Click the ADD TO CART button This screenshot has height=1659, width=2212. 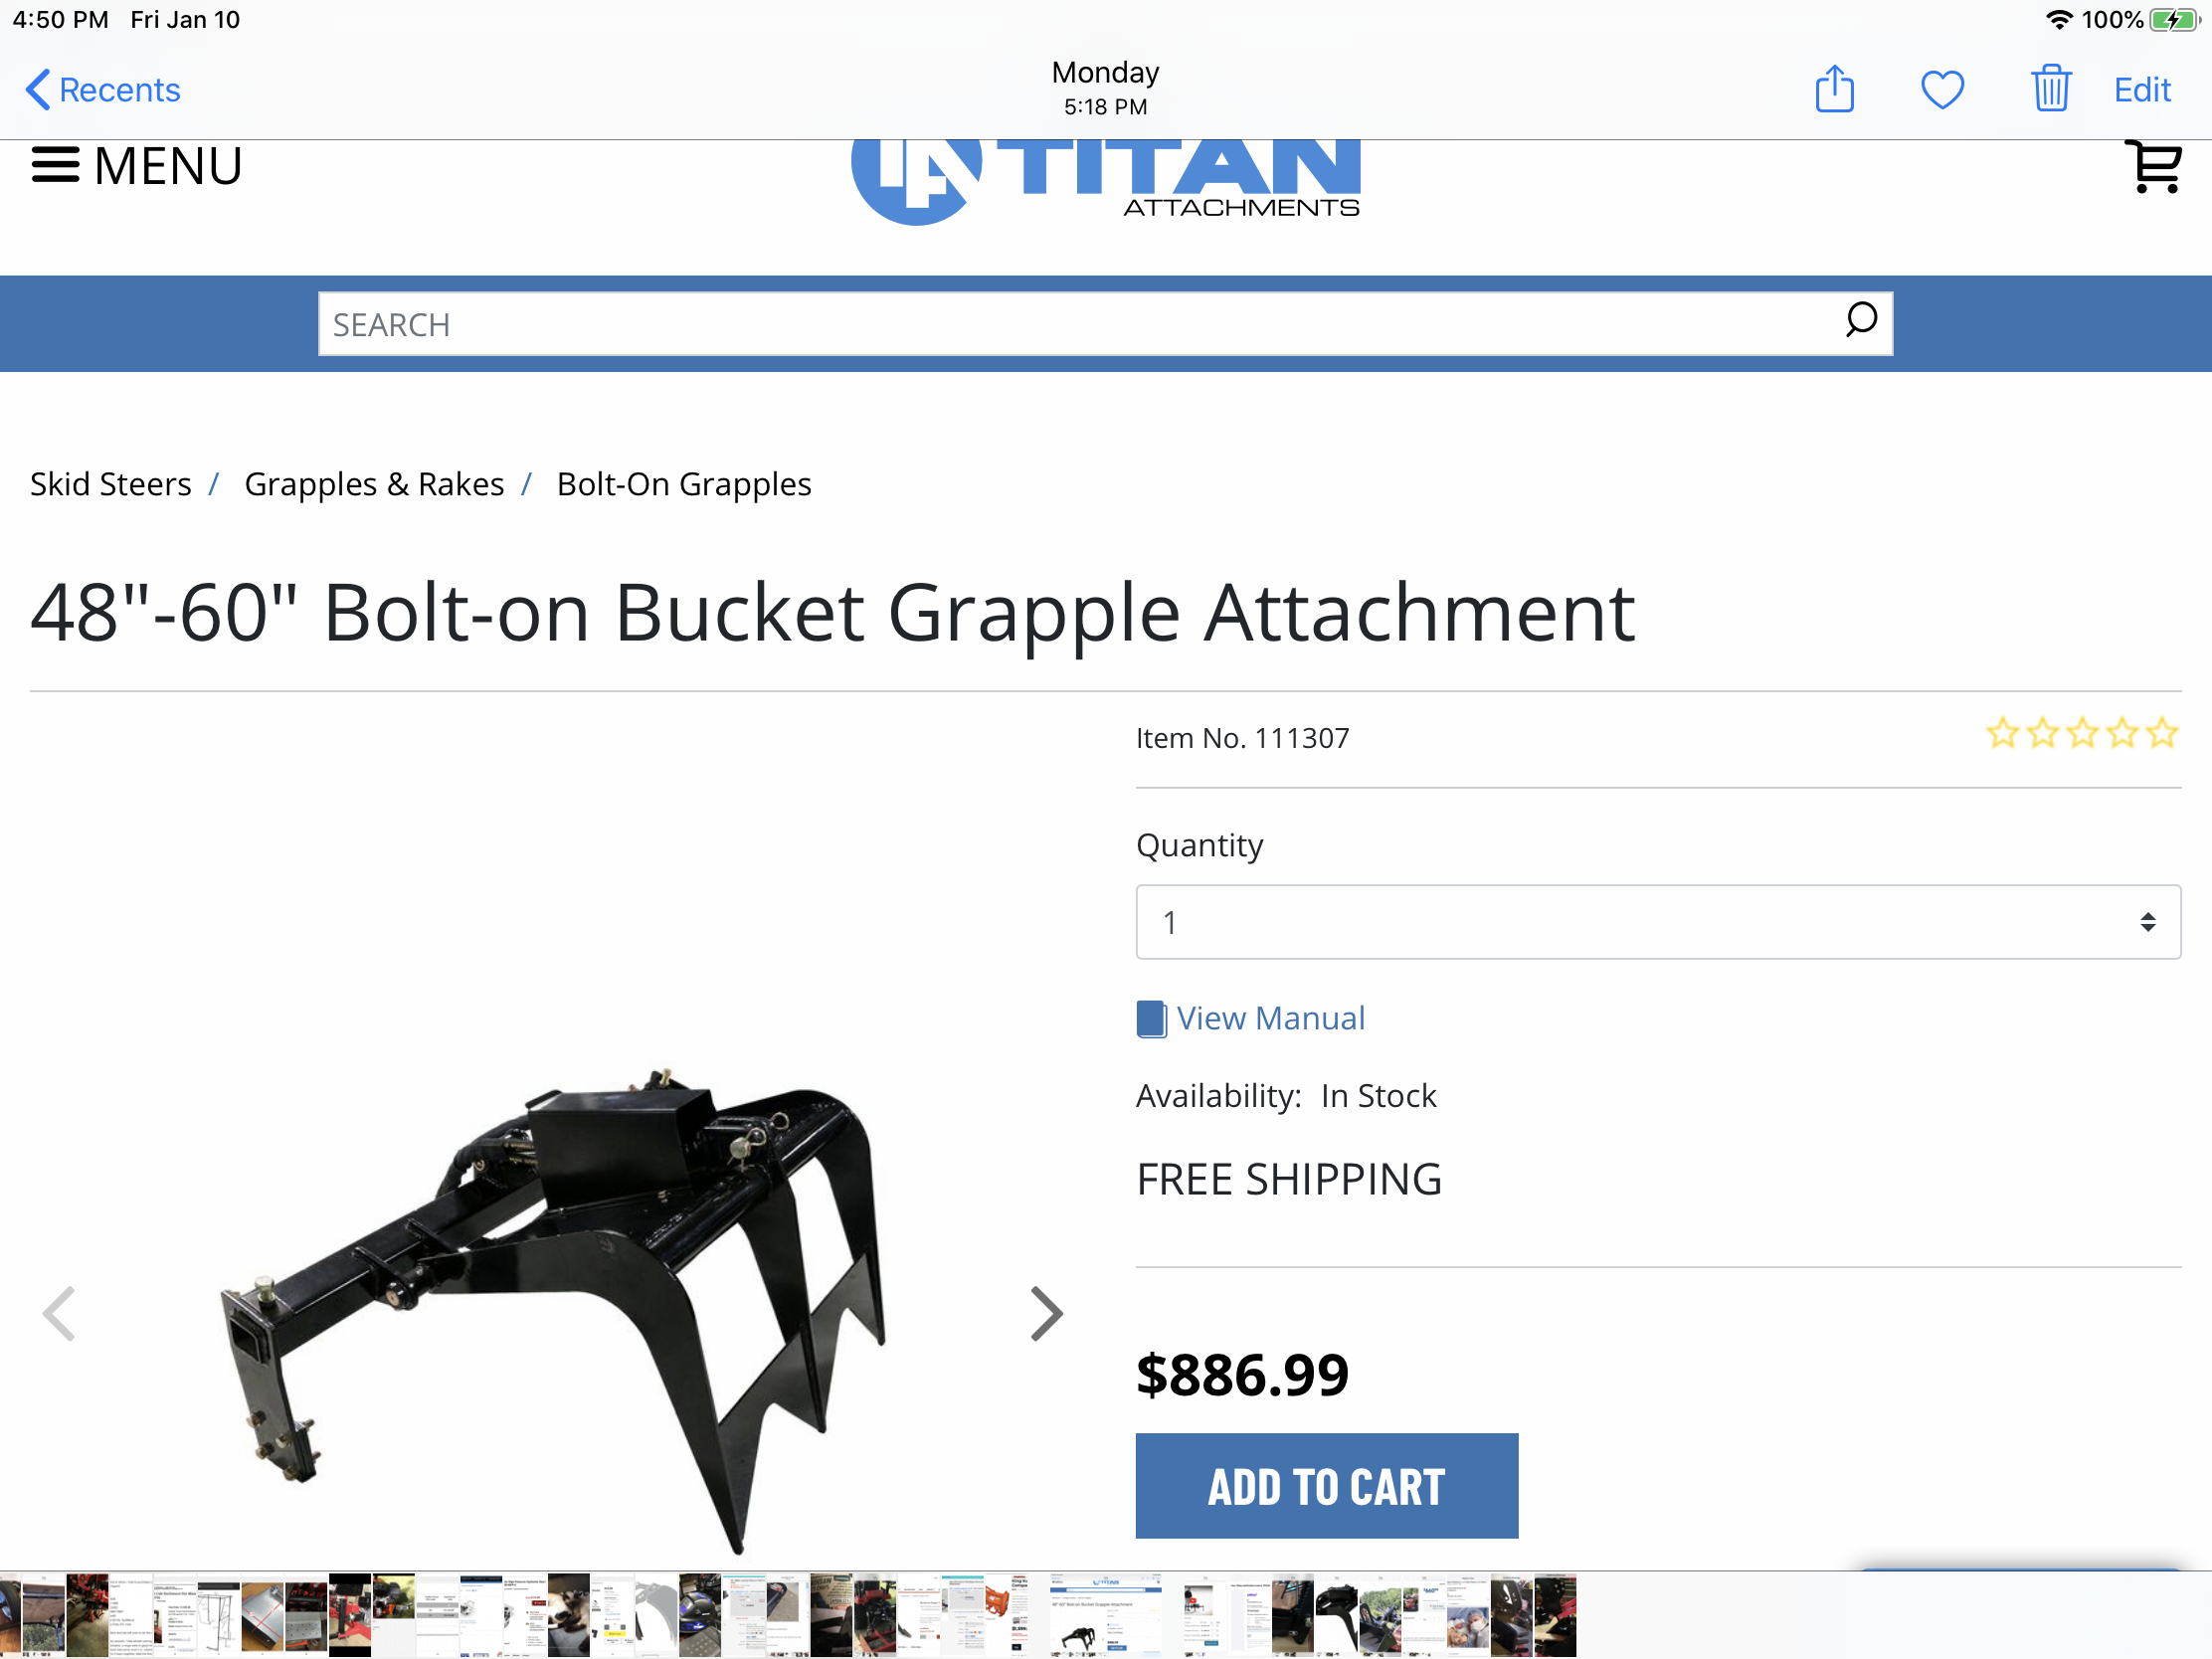1327,1486
